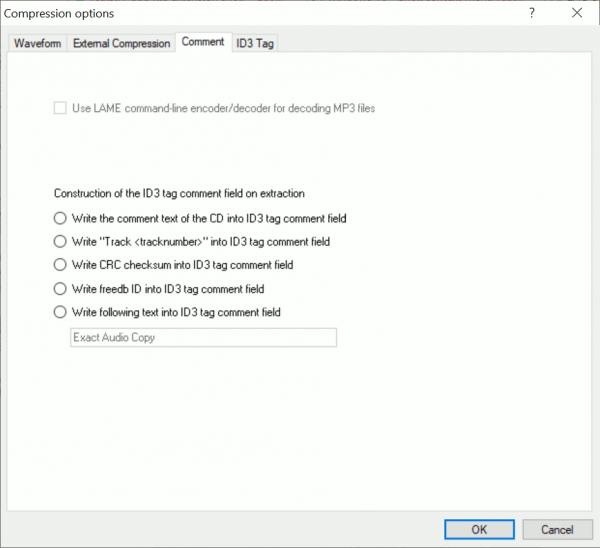Select the Comment tab
Viewport: 600px width, 548px height.
coord(202,42)
